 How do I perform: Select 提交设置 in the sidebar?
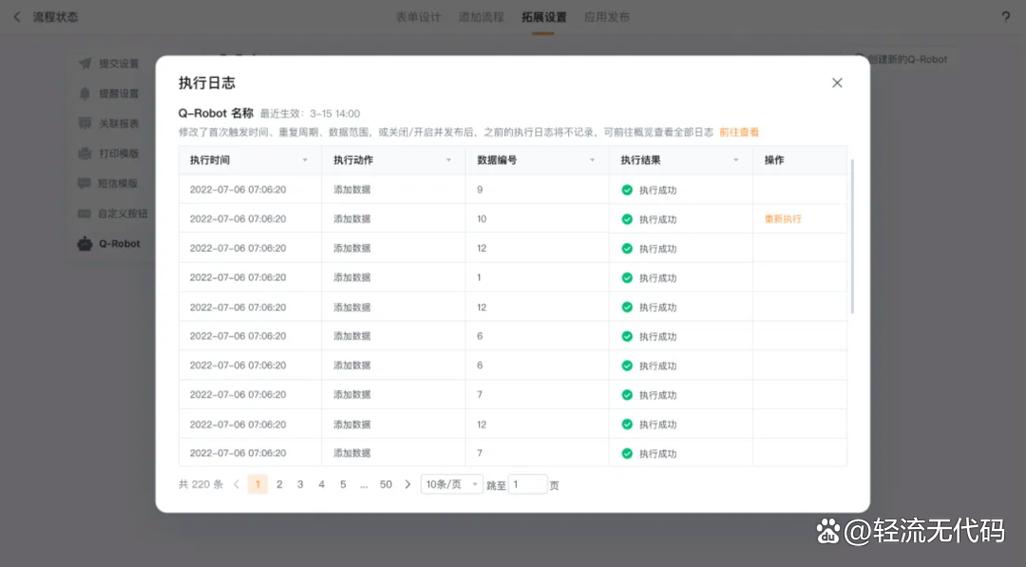[x=118, y=63]
